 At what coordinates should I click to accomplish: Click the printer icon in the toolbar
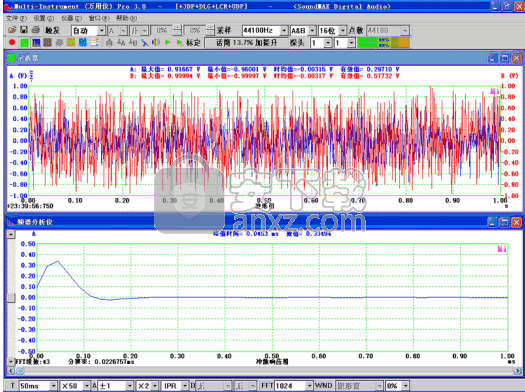[x=36, y=30]
